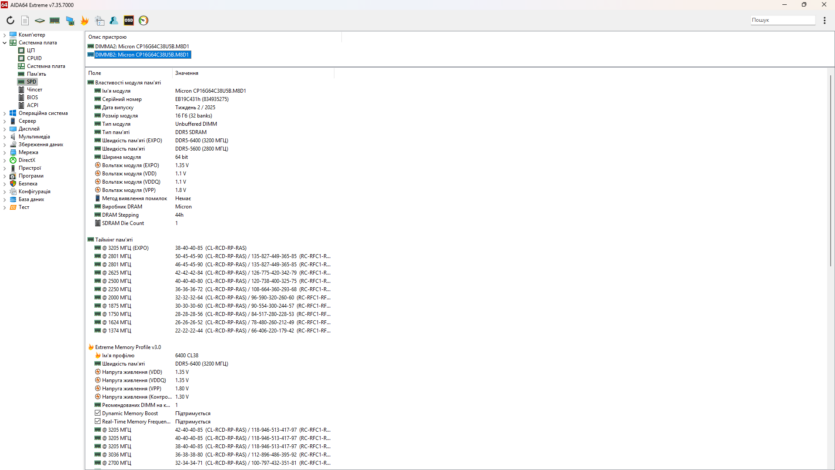
Task: Select the Ім'я профілю row
Action: pos(209,355)
